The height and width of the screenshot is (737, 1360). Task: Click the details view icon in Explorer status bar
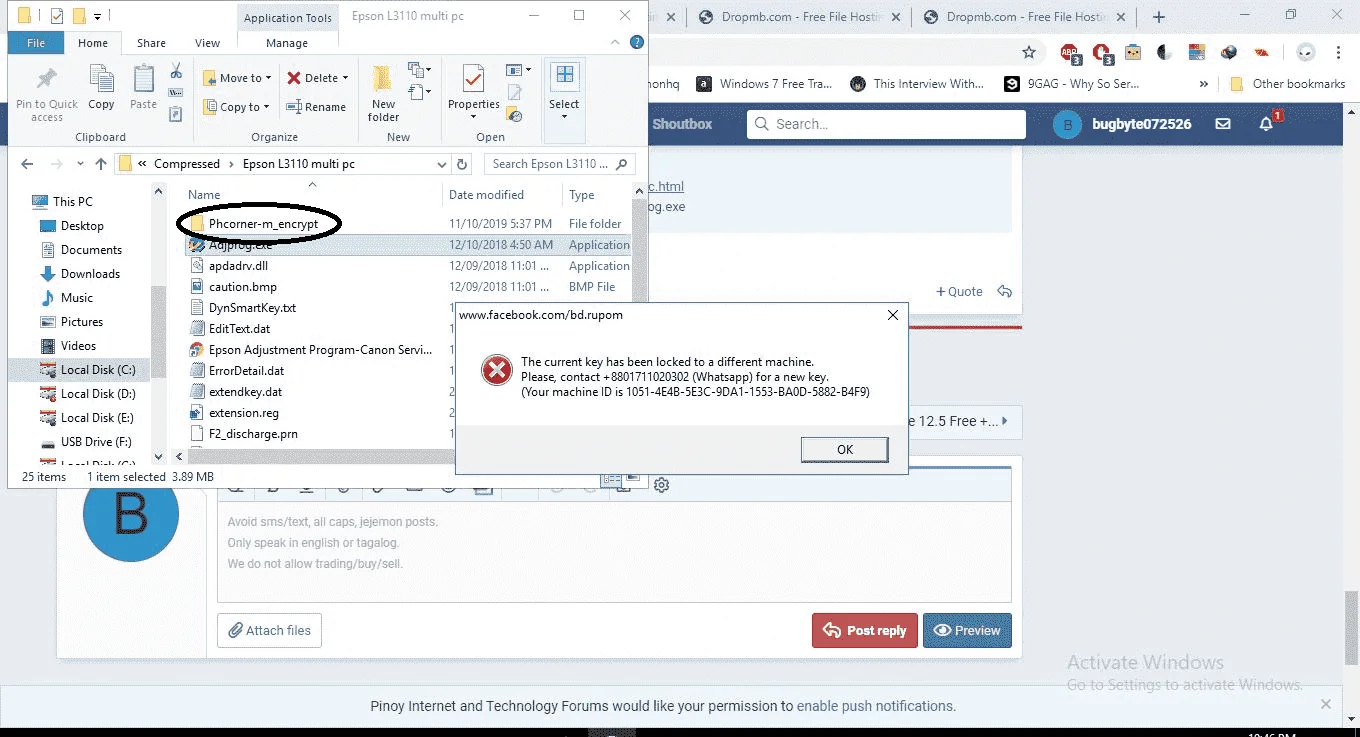[611, 481]
